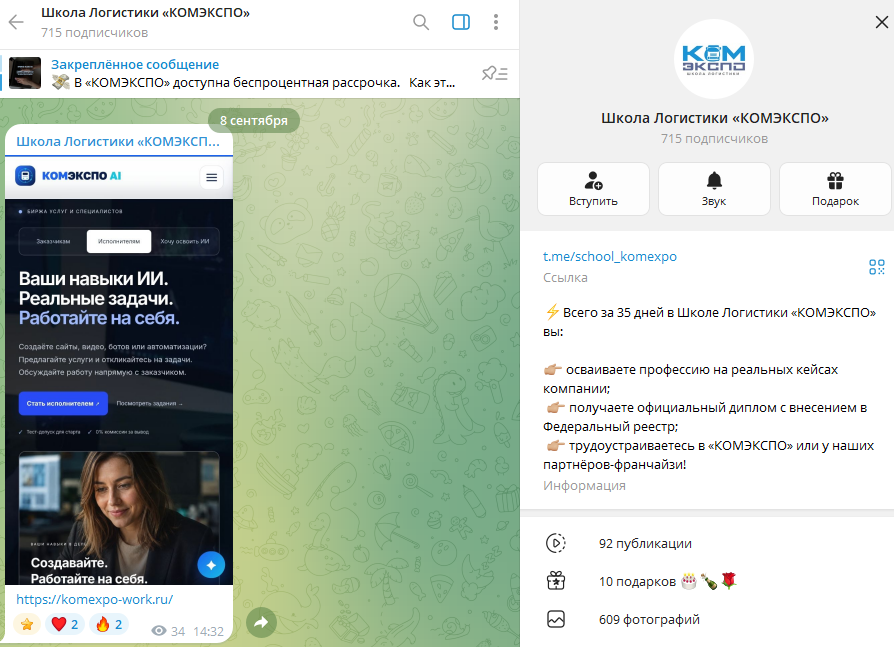
Task: Click the channel title in chat header
Action: click(x=145, y=13)
